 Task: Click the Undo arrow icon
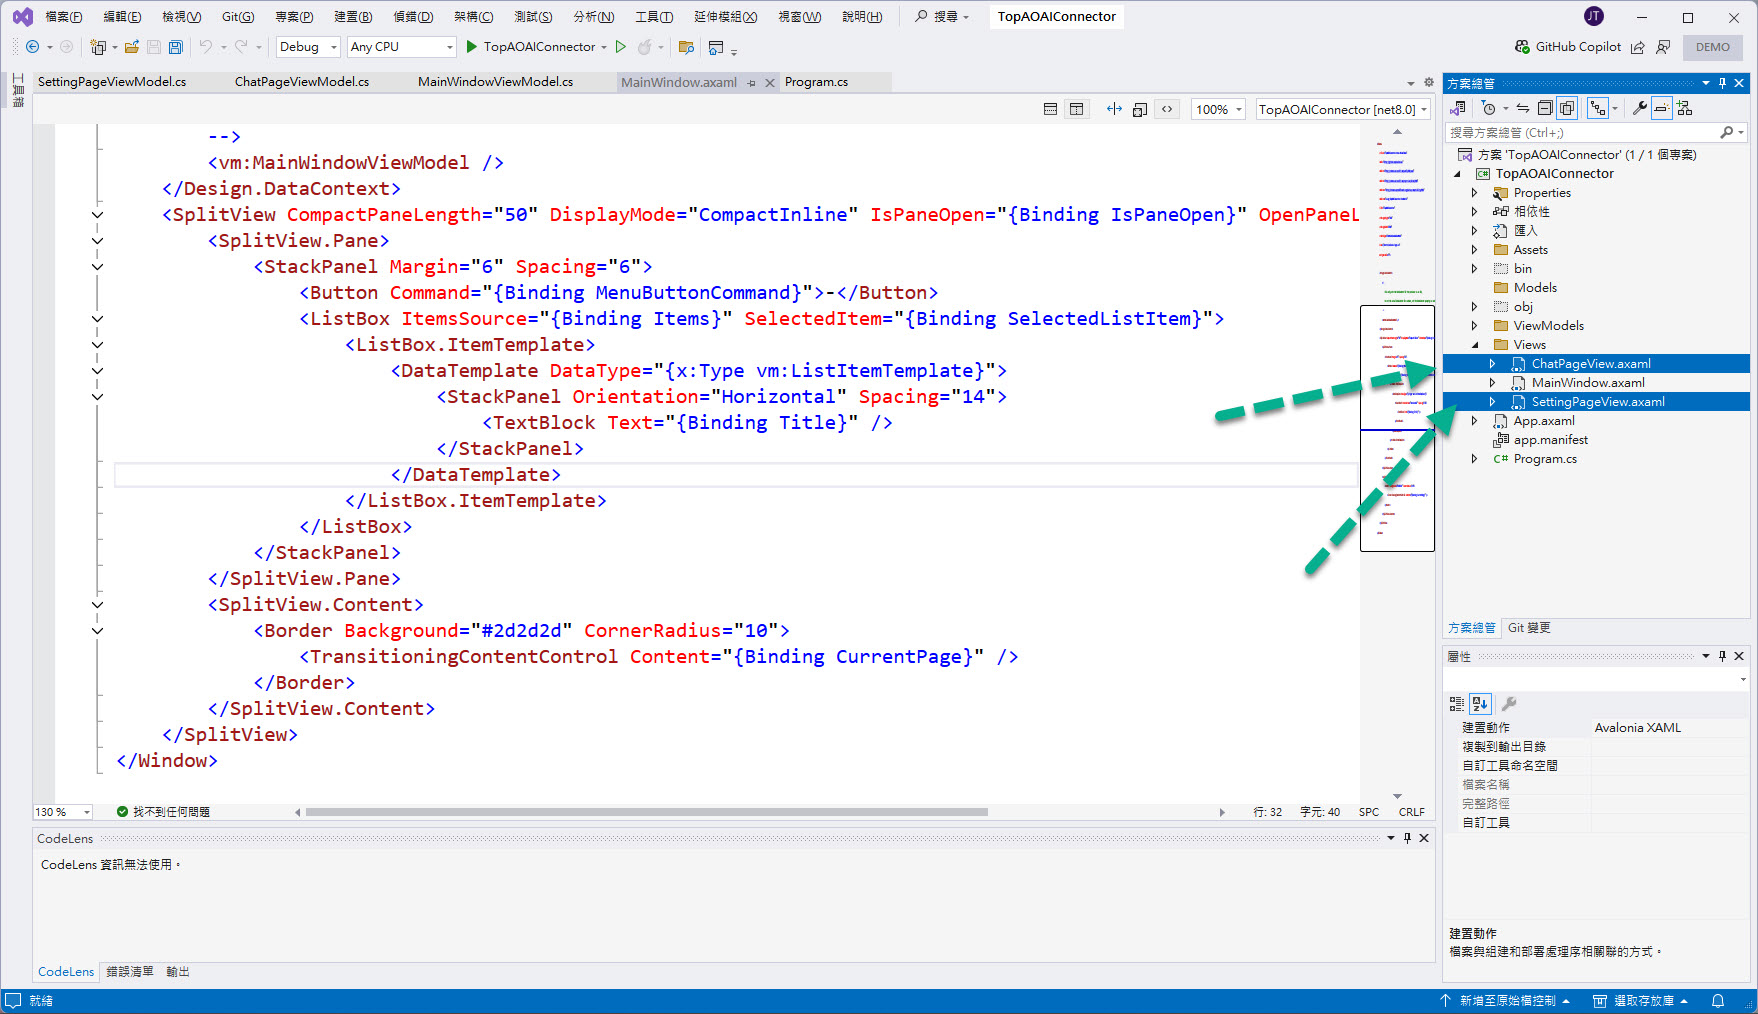205,47
